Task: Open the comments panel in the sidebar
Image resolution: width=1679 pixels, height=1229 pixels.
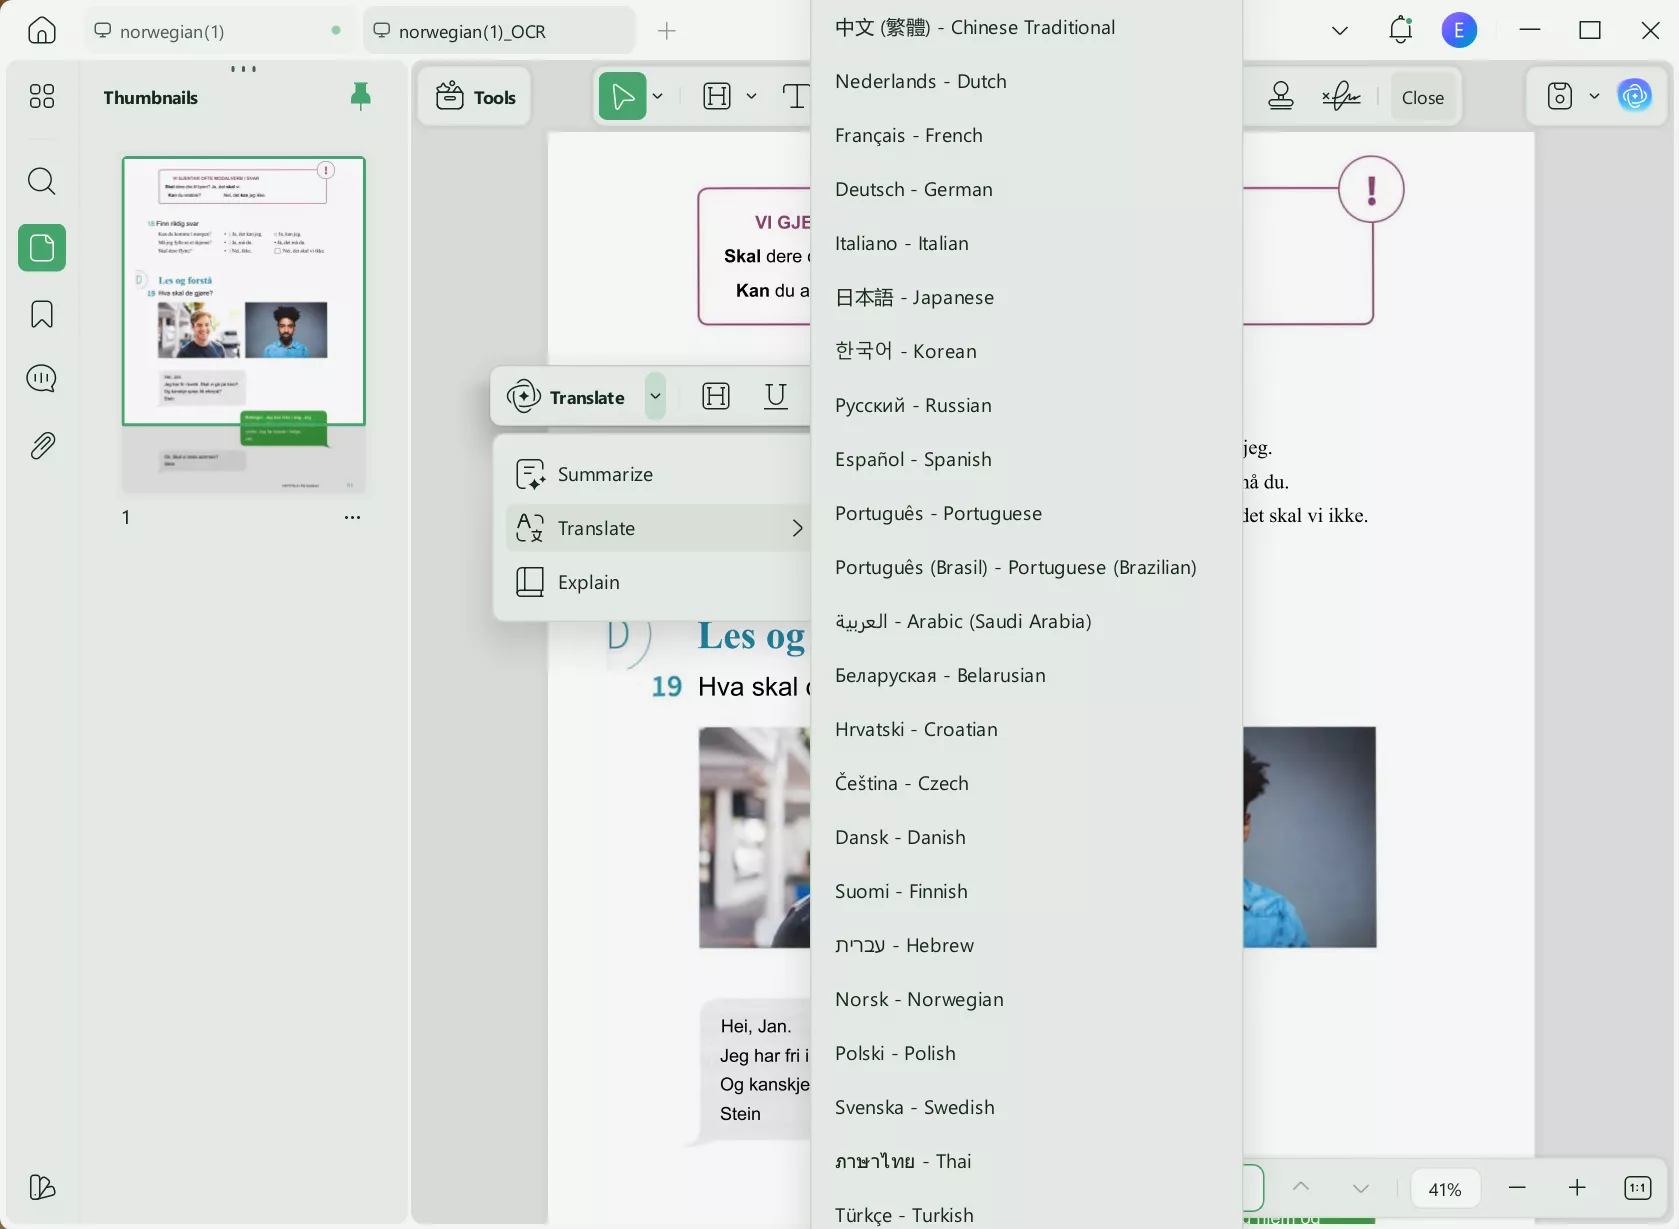Action: 41,378
